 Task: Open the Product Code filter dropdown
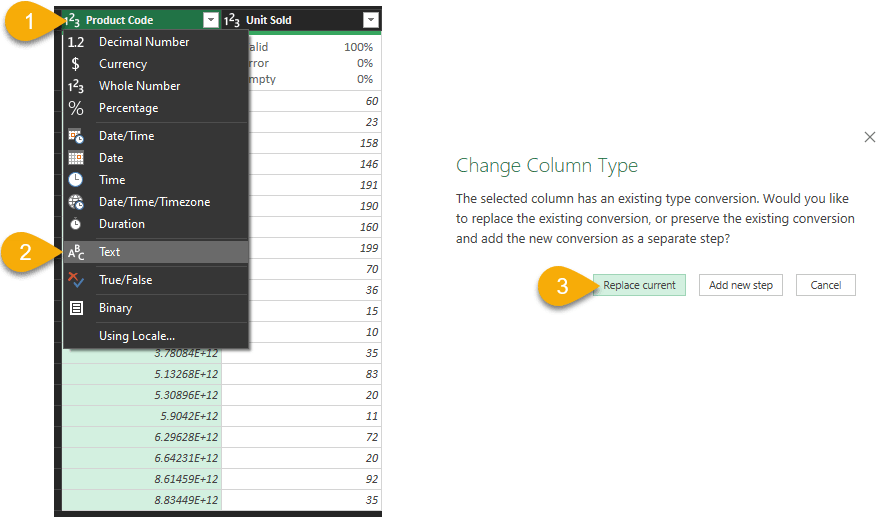coord(210,20)
